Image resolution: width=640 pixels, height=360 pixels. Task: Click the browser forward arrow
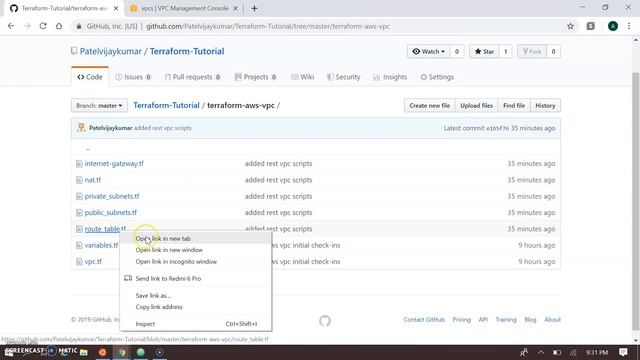(x=27, y=26)
